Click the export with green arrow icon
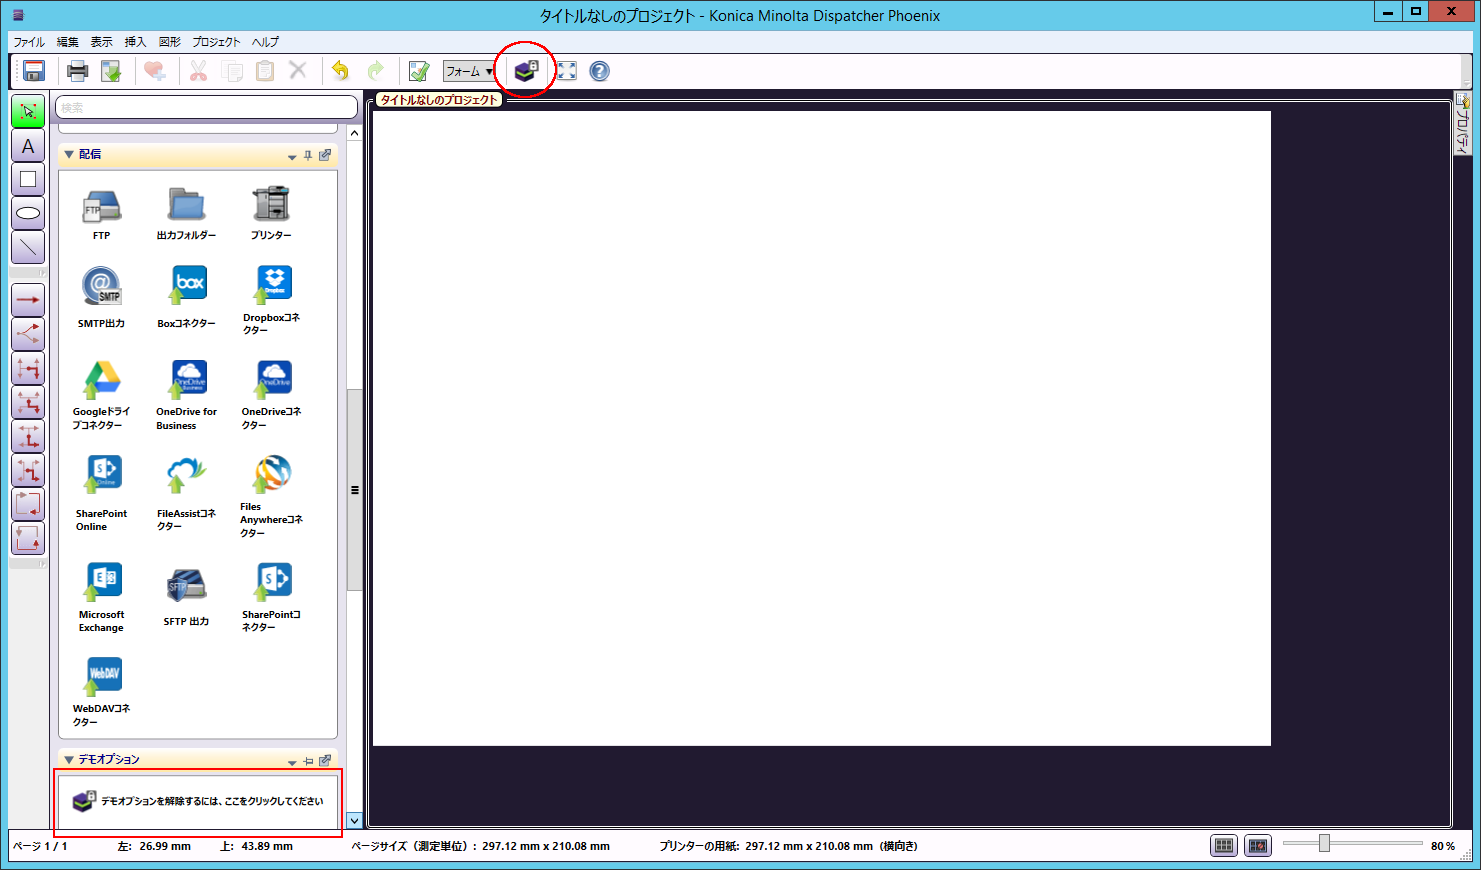The height and width of the screenshot is (870, 1481). [111, 71]
